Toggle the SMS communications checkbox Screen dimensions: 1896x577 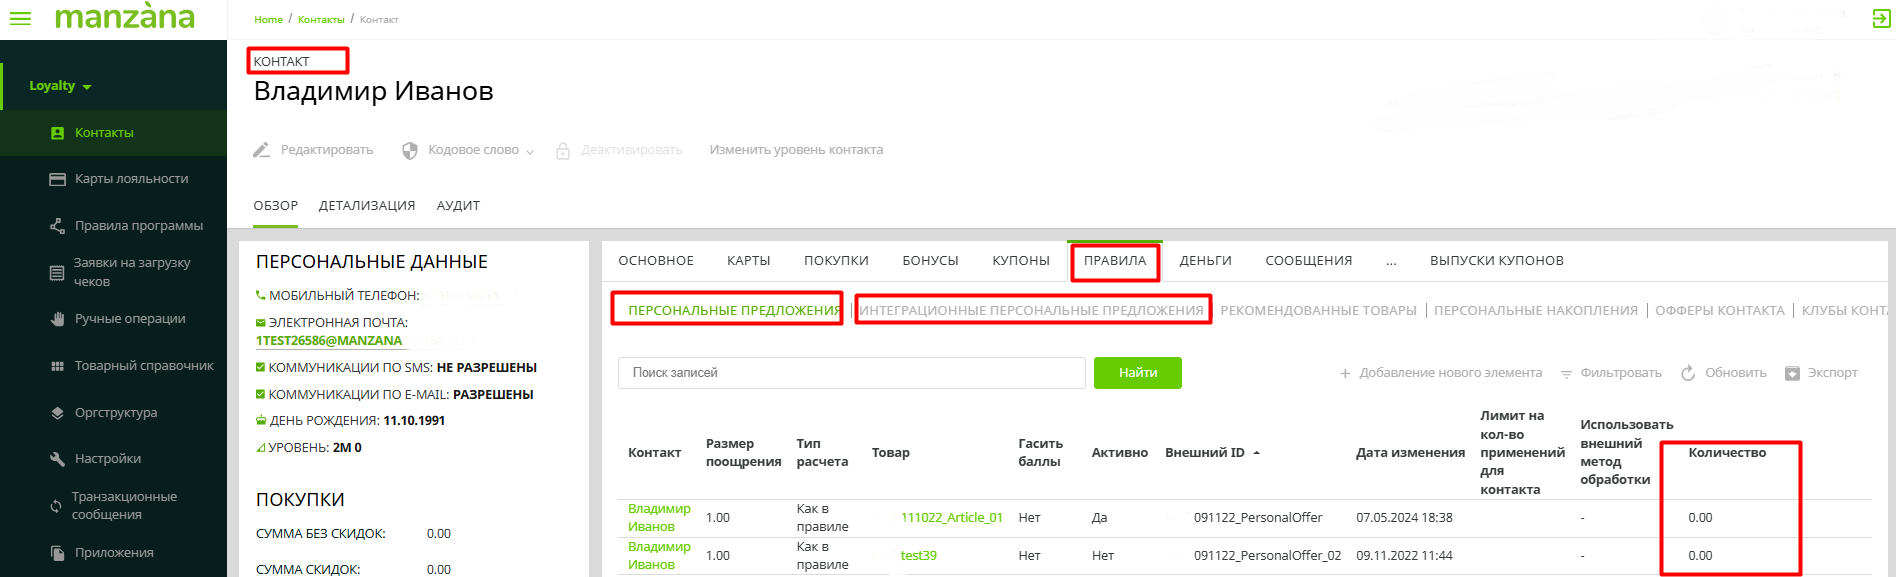coord(261,368)
